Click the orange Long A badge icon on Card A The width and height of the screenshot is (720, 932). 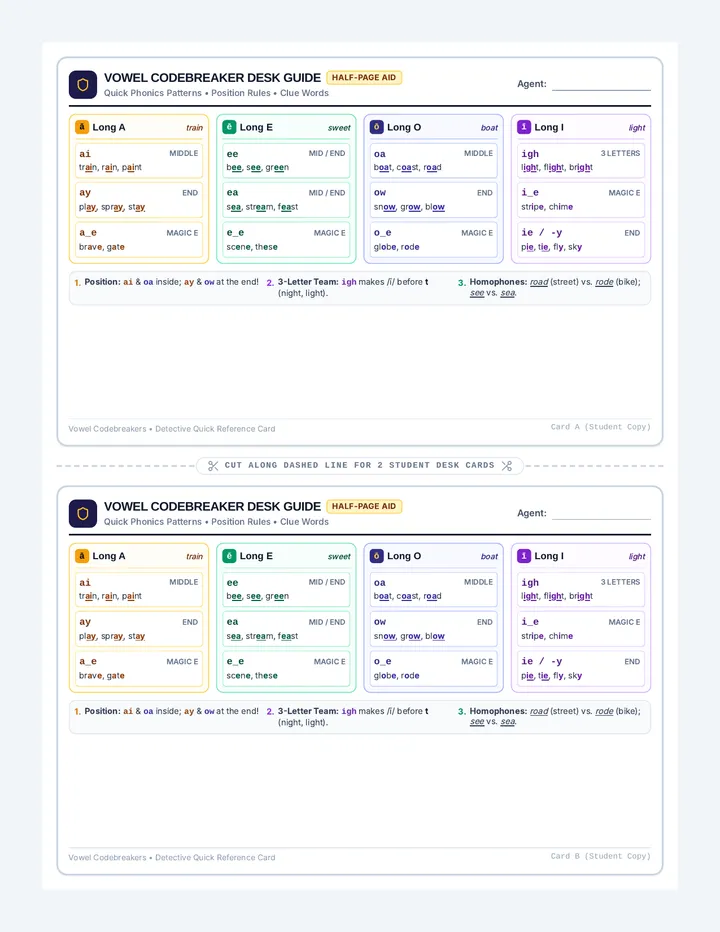tap(82, 127)
